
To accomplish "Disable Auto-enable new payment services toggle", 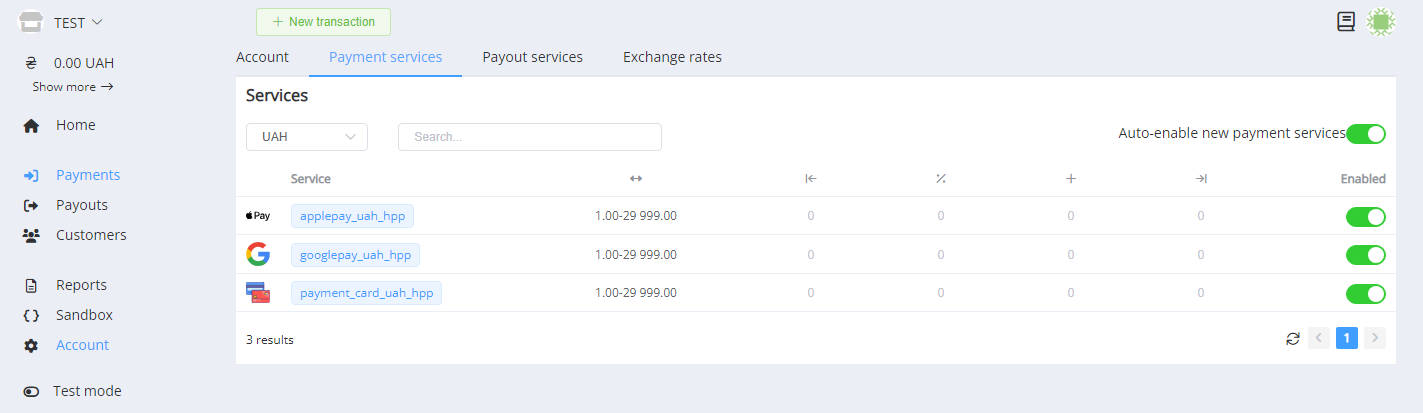I will (x=1365, y=134).
